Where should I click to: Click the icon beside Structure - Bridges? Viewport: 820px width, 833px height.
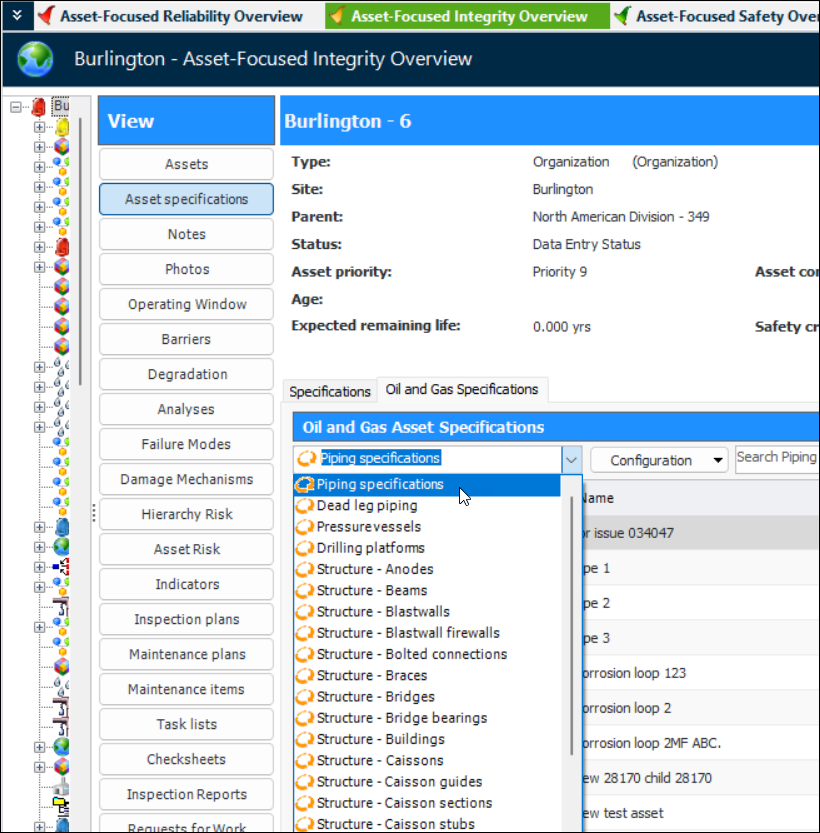click(305, 697)
